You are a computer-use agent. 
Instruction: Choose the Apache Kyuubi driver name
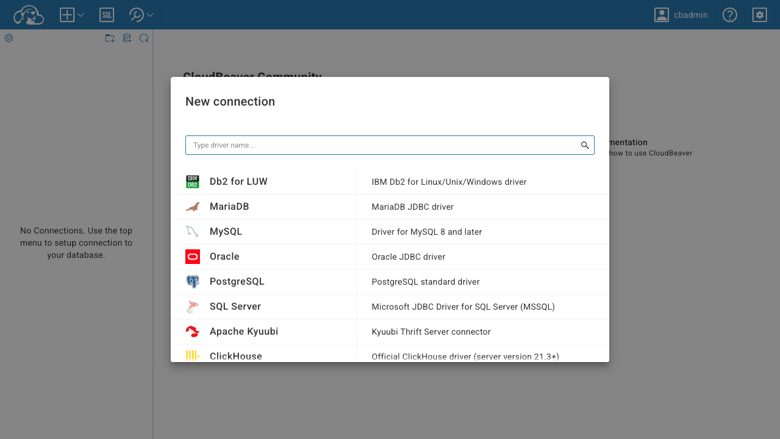[244, 331]
